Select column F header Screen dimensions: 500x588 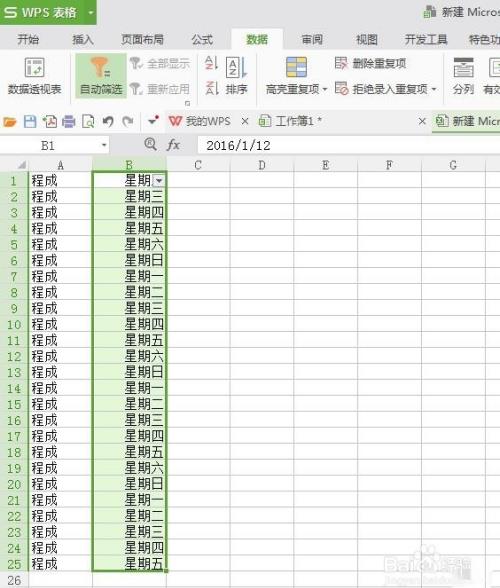point(389,165)
